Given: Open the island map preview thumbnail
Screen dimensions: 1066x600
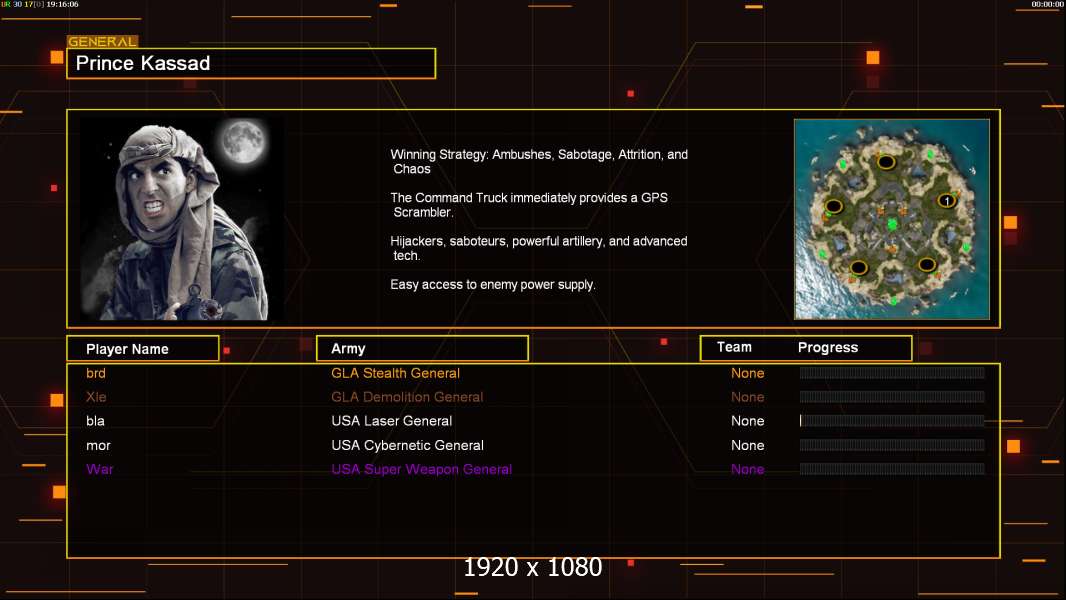Looking at the screenshot, I should tap(892, 219).
